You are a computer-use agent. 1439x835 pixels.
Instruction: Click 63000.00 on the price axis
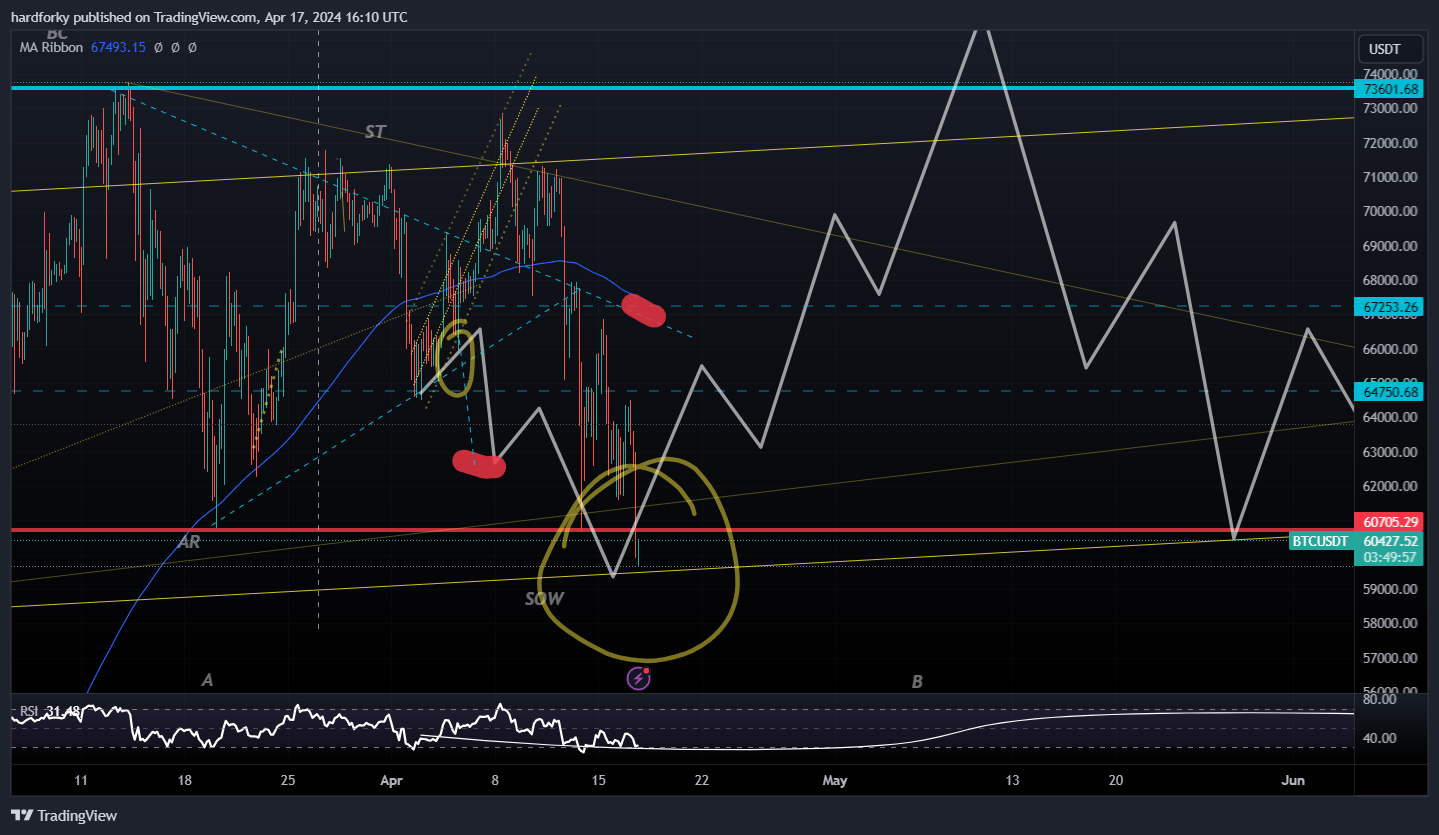pyautogui.click(x=1389, y=452)
